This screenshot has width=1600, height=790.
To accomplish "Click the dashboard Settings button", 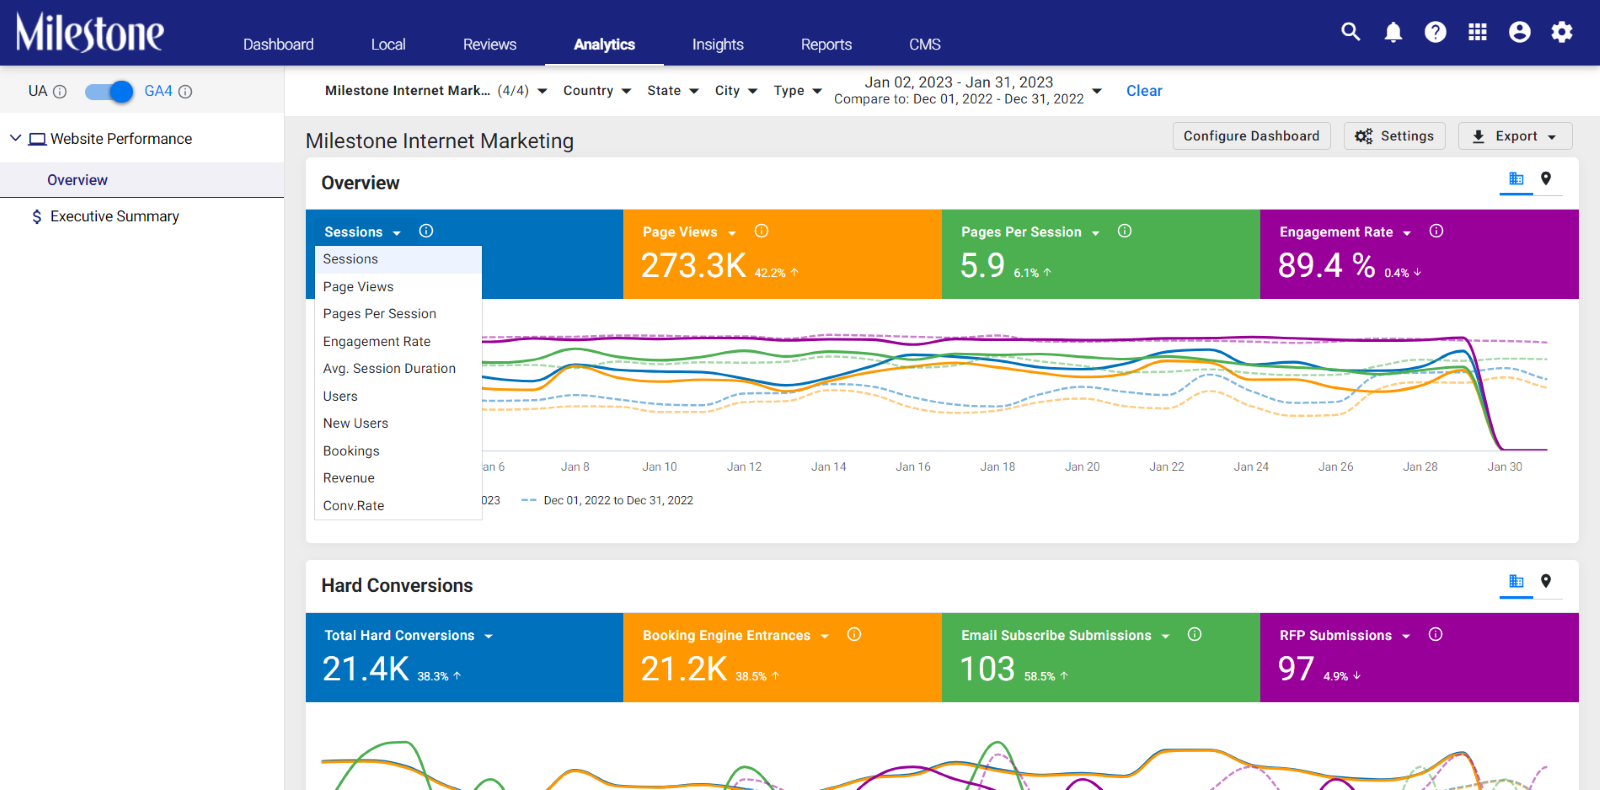I will [x=1395, y=136].
